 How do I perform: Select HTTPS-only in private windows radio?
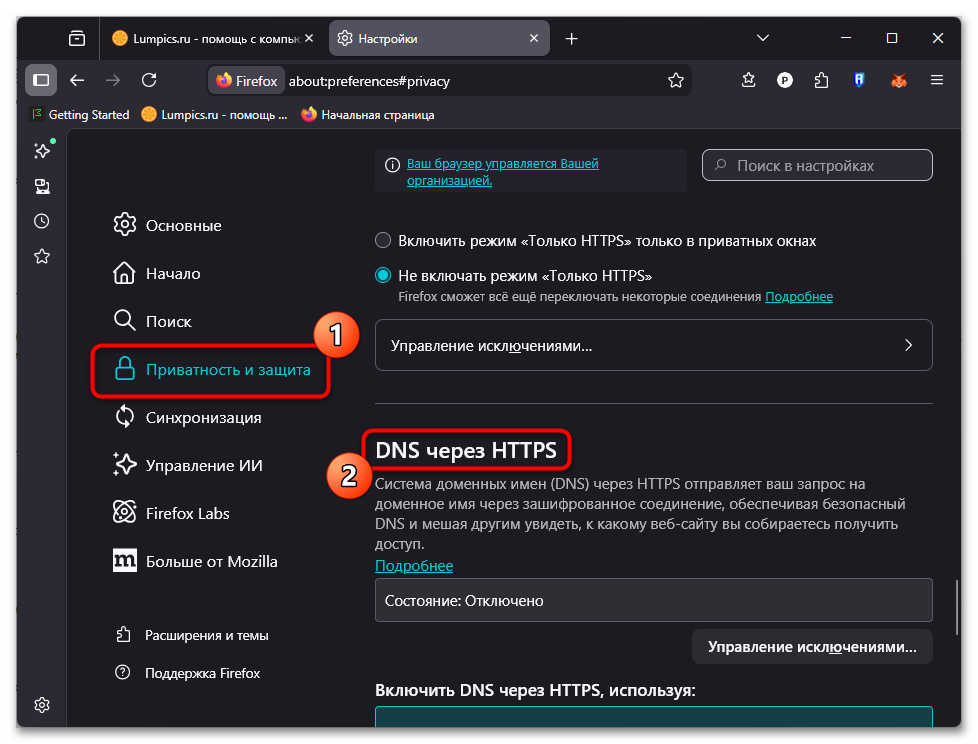click(383, 240)
